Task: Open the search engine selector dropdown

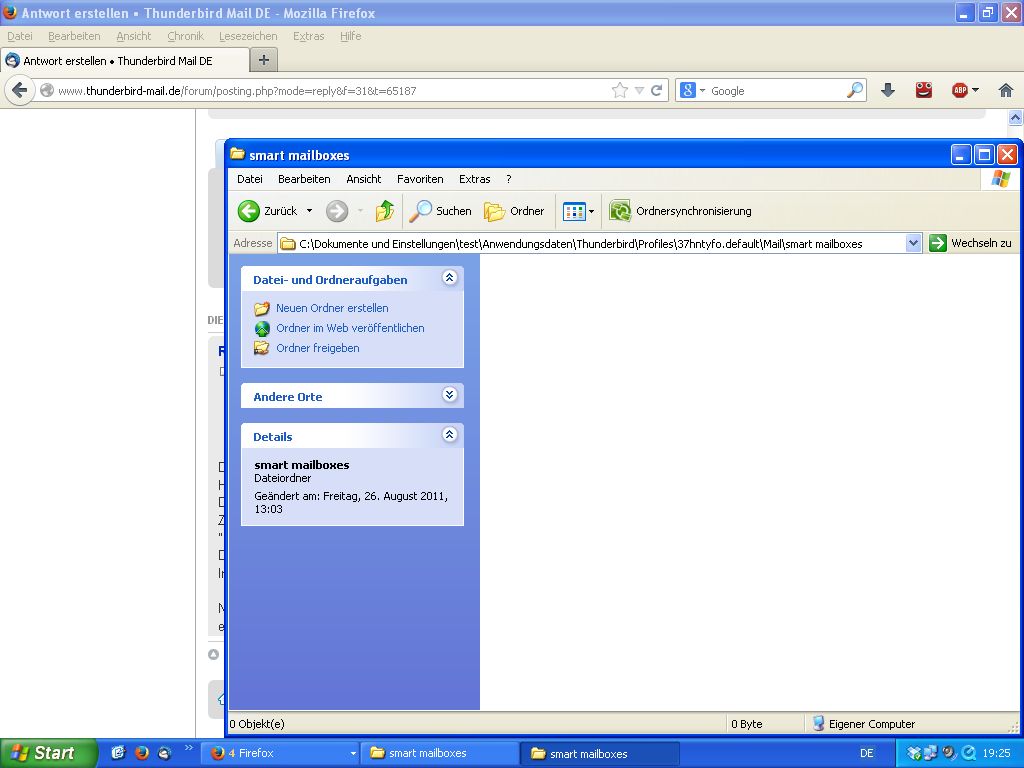Action: pyautogui.click(x=692, y=90)
